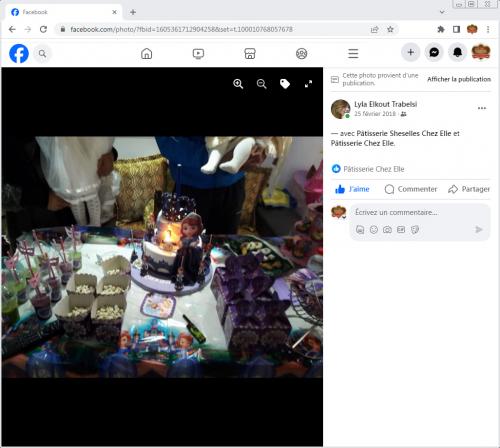Zoom in on the photo
Viewport: 500px width, 448px height.
click(238, 84)
